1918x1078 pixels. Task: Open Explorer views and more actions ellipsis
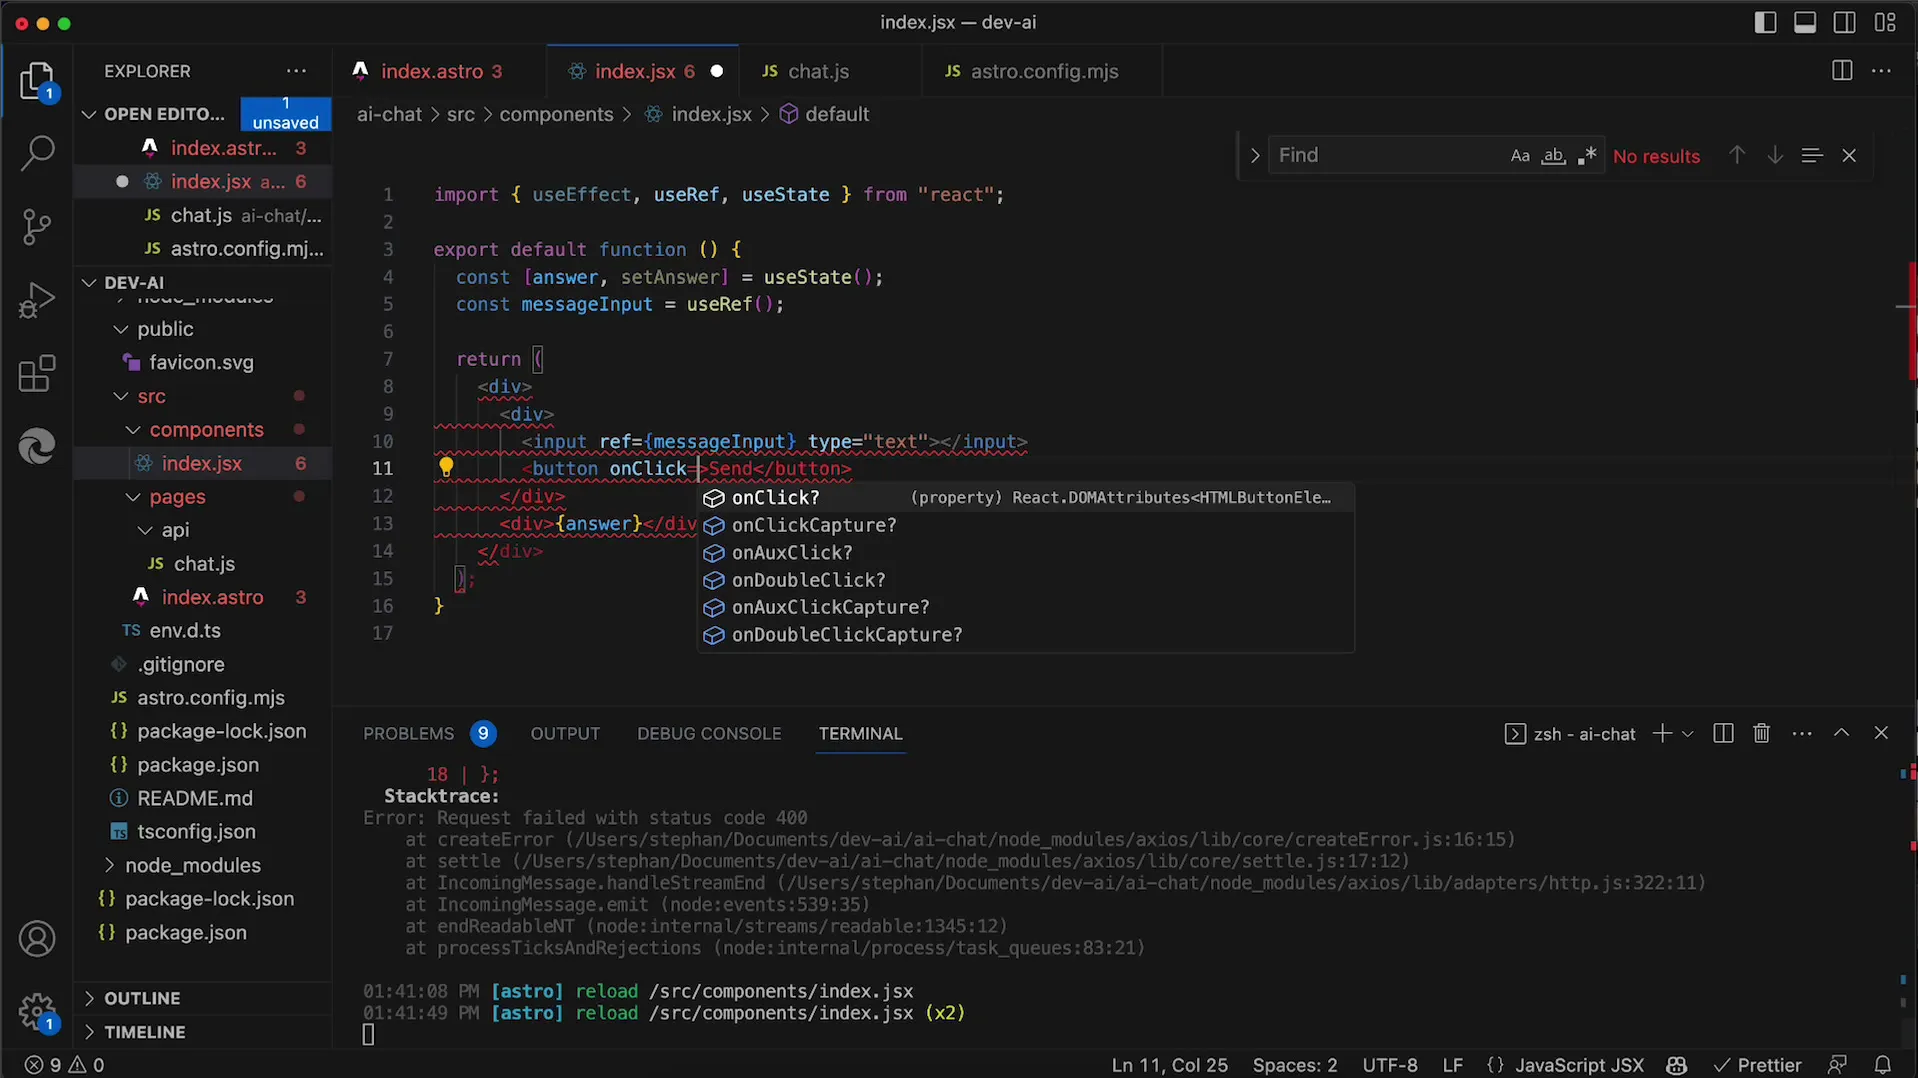[296, 71]
